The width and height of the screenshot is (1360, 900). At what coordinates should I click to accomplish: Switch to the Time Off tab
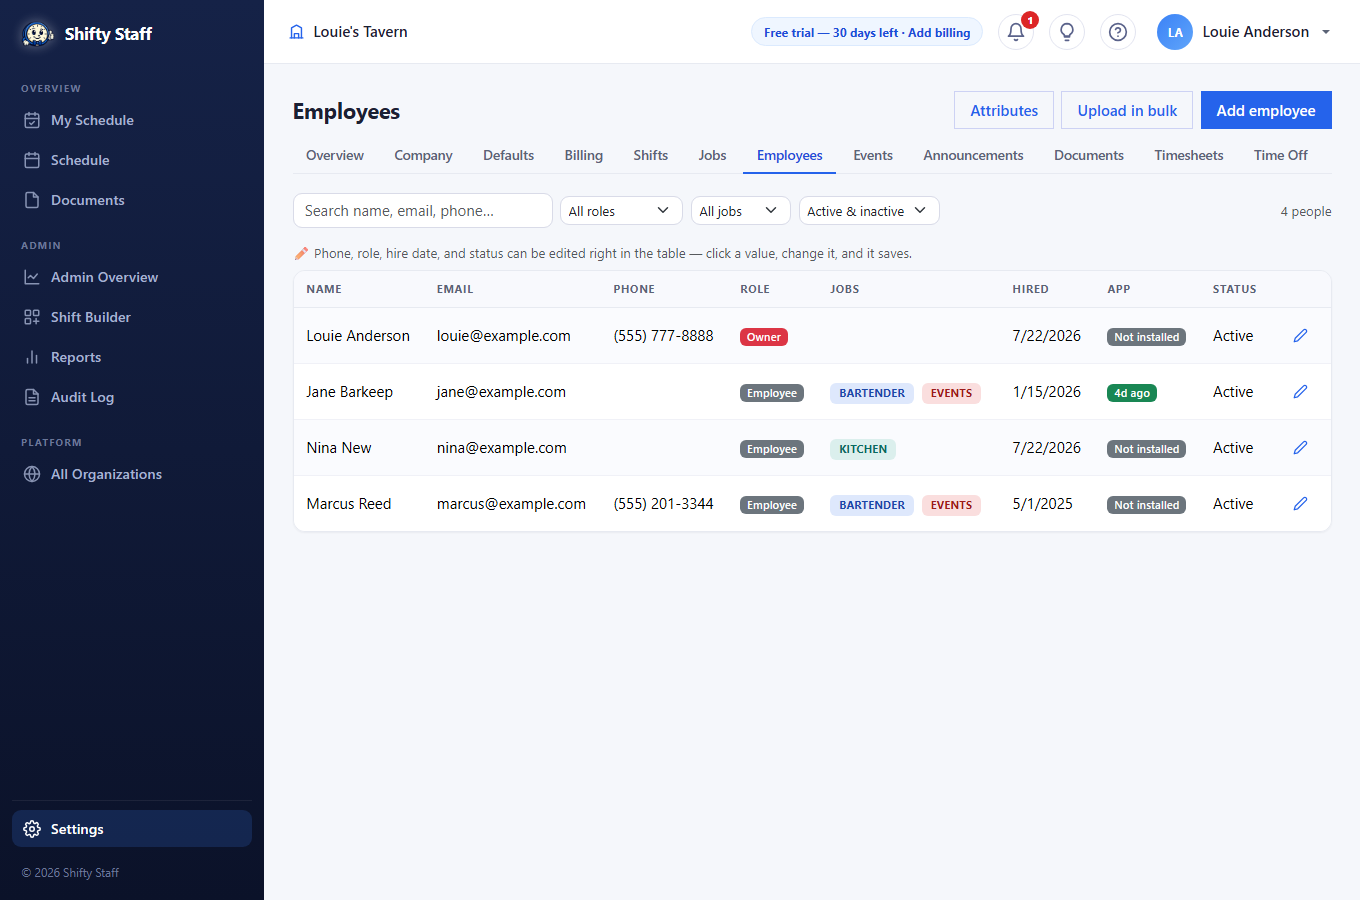(1281, 155)
